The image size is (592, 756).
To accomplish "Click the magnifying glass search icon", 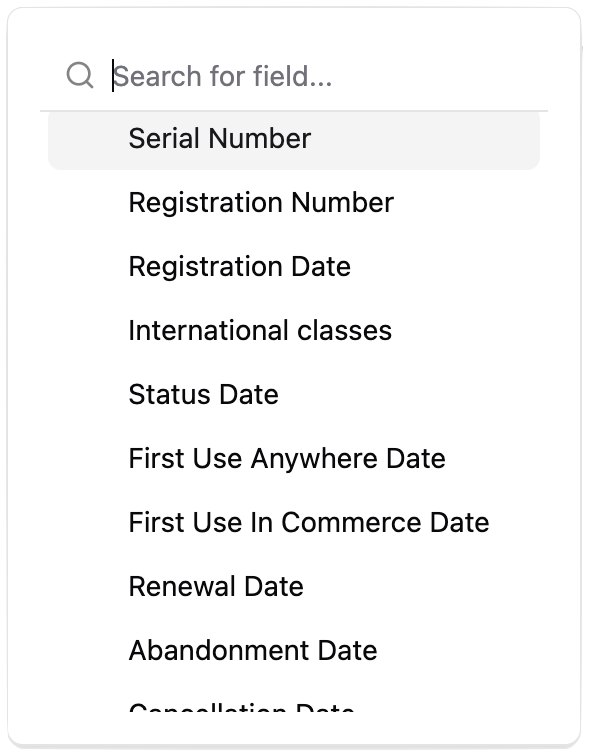I will pyautogui.click(x=80, y=75).
